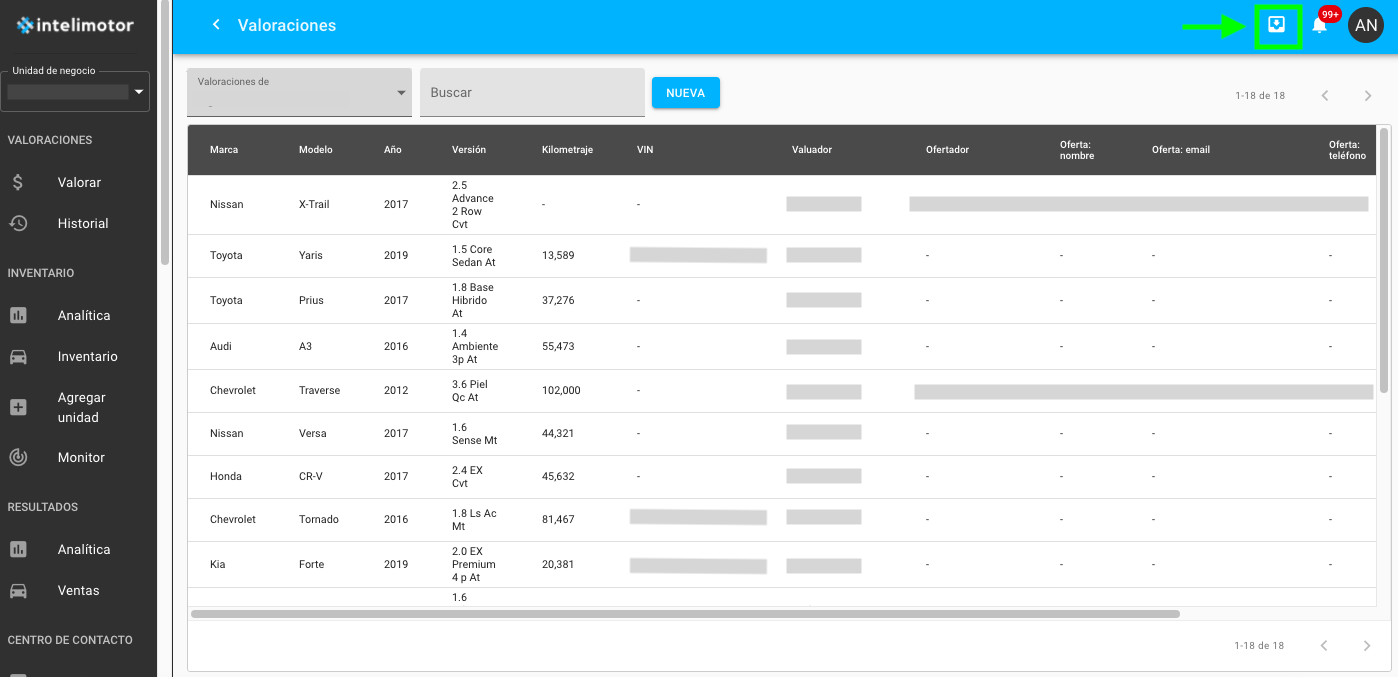Open the AN user avatar menu

(1366, 25)
